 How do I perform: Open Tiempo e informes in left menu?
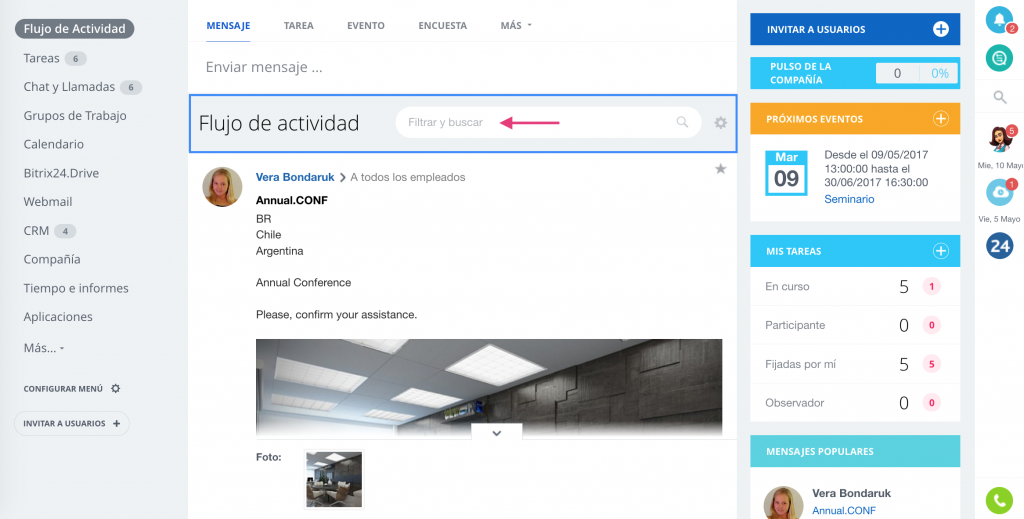tap(76, 288)
